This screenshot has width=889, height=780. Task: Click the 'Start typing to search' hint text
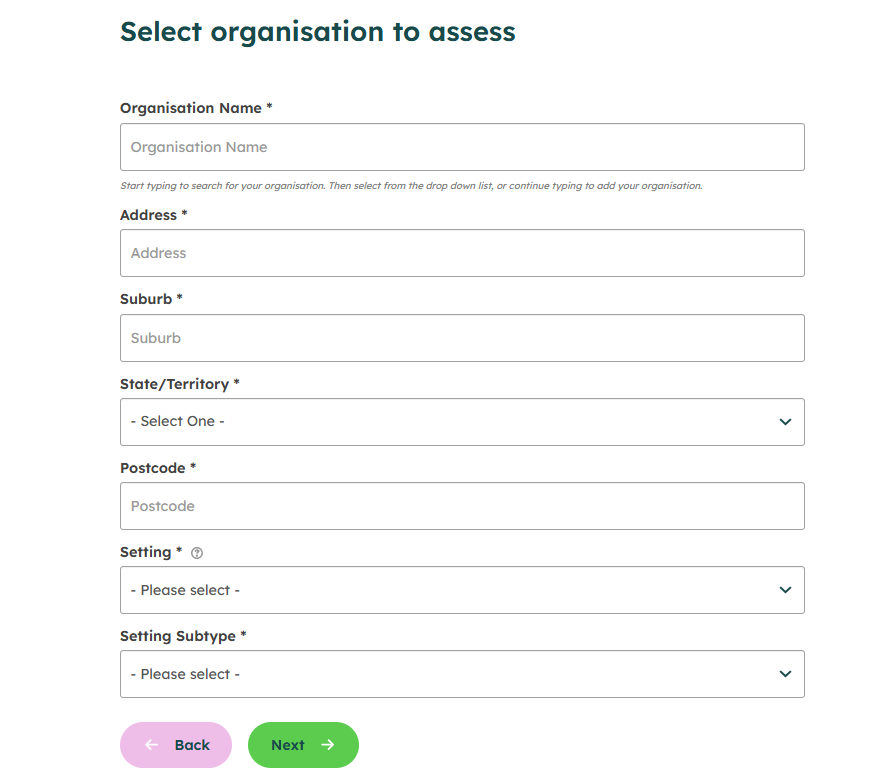[411, 186]
